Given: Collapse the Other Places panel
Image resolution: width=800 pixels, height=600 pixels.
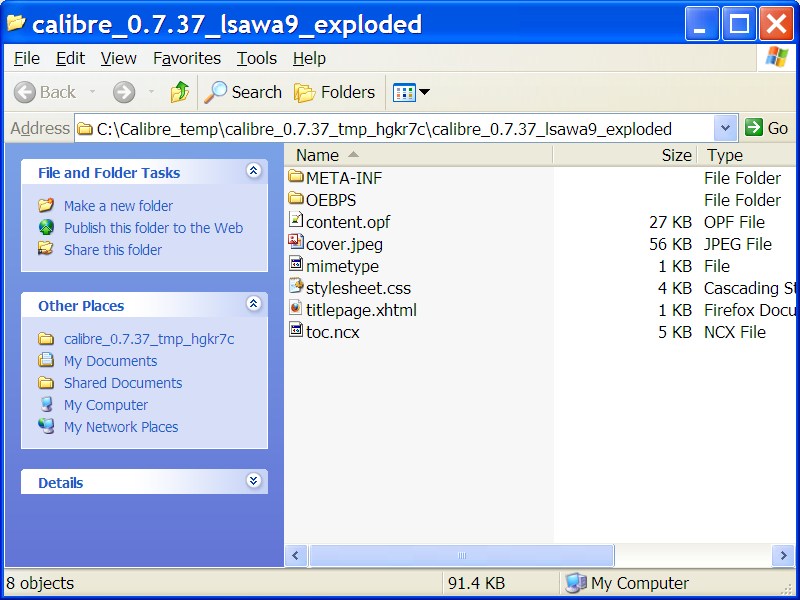Looking at the screenshot, I should (254, 304).
